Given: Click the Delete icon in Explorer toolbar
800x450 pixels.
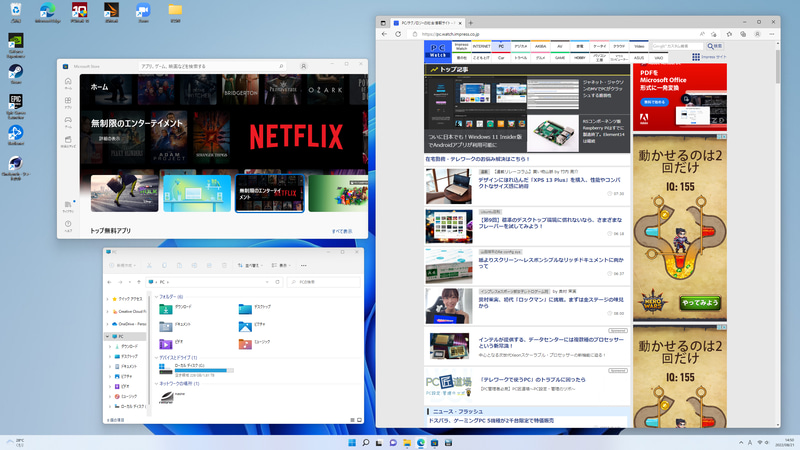Looking at the screenshot, I should point(224,265).
